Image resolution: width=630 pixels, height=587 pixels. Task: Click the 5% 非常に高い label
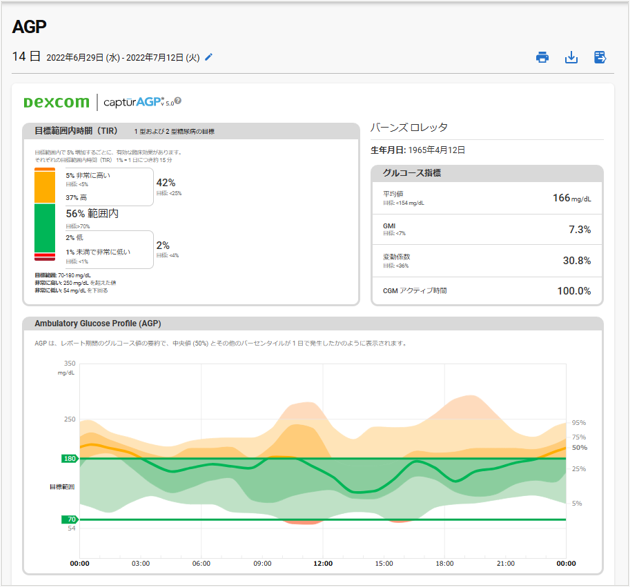coord(88,175)
